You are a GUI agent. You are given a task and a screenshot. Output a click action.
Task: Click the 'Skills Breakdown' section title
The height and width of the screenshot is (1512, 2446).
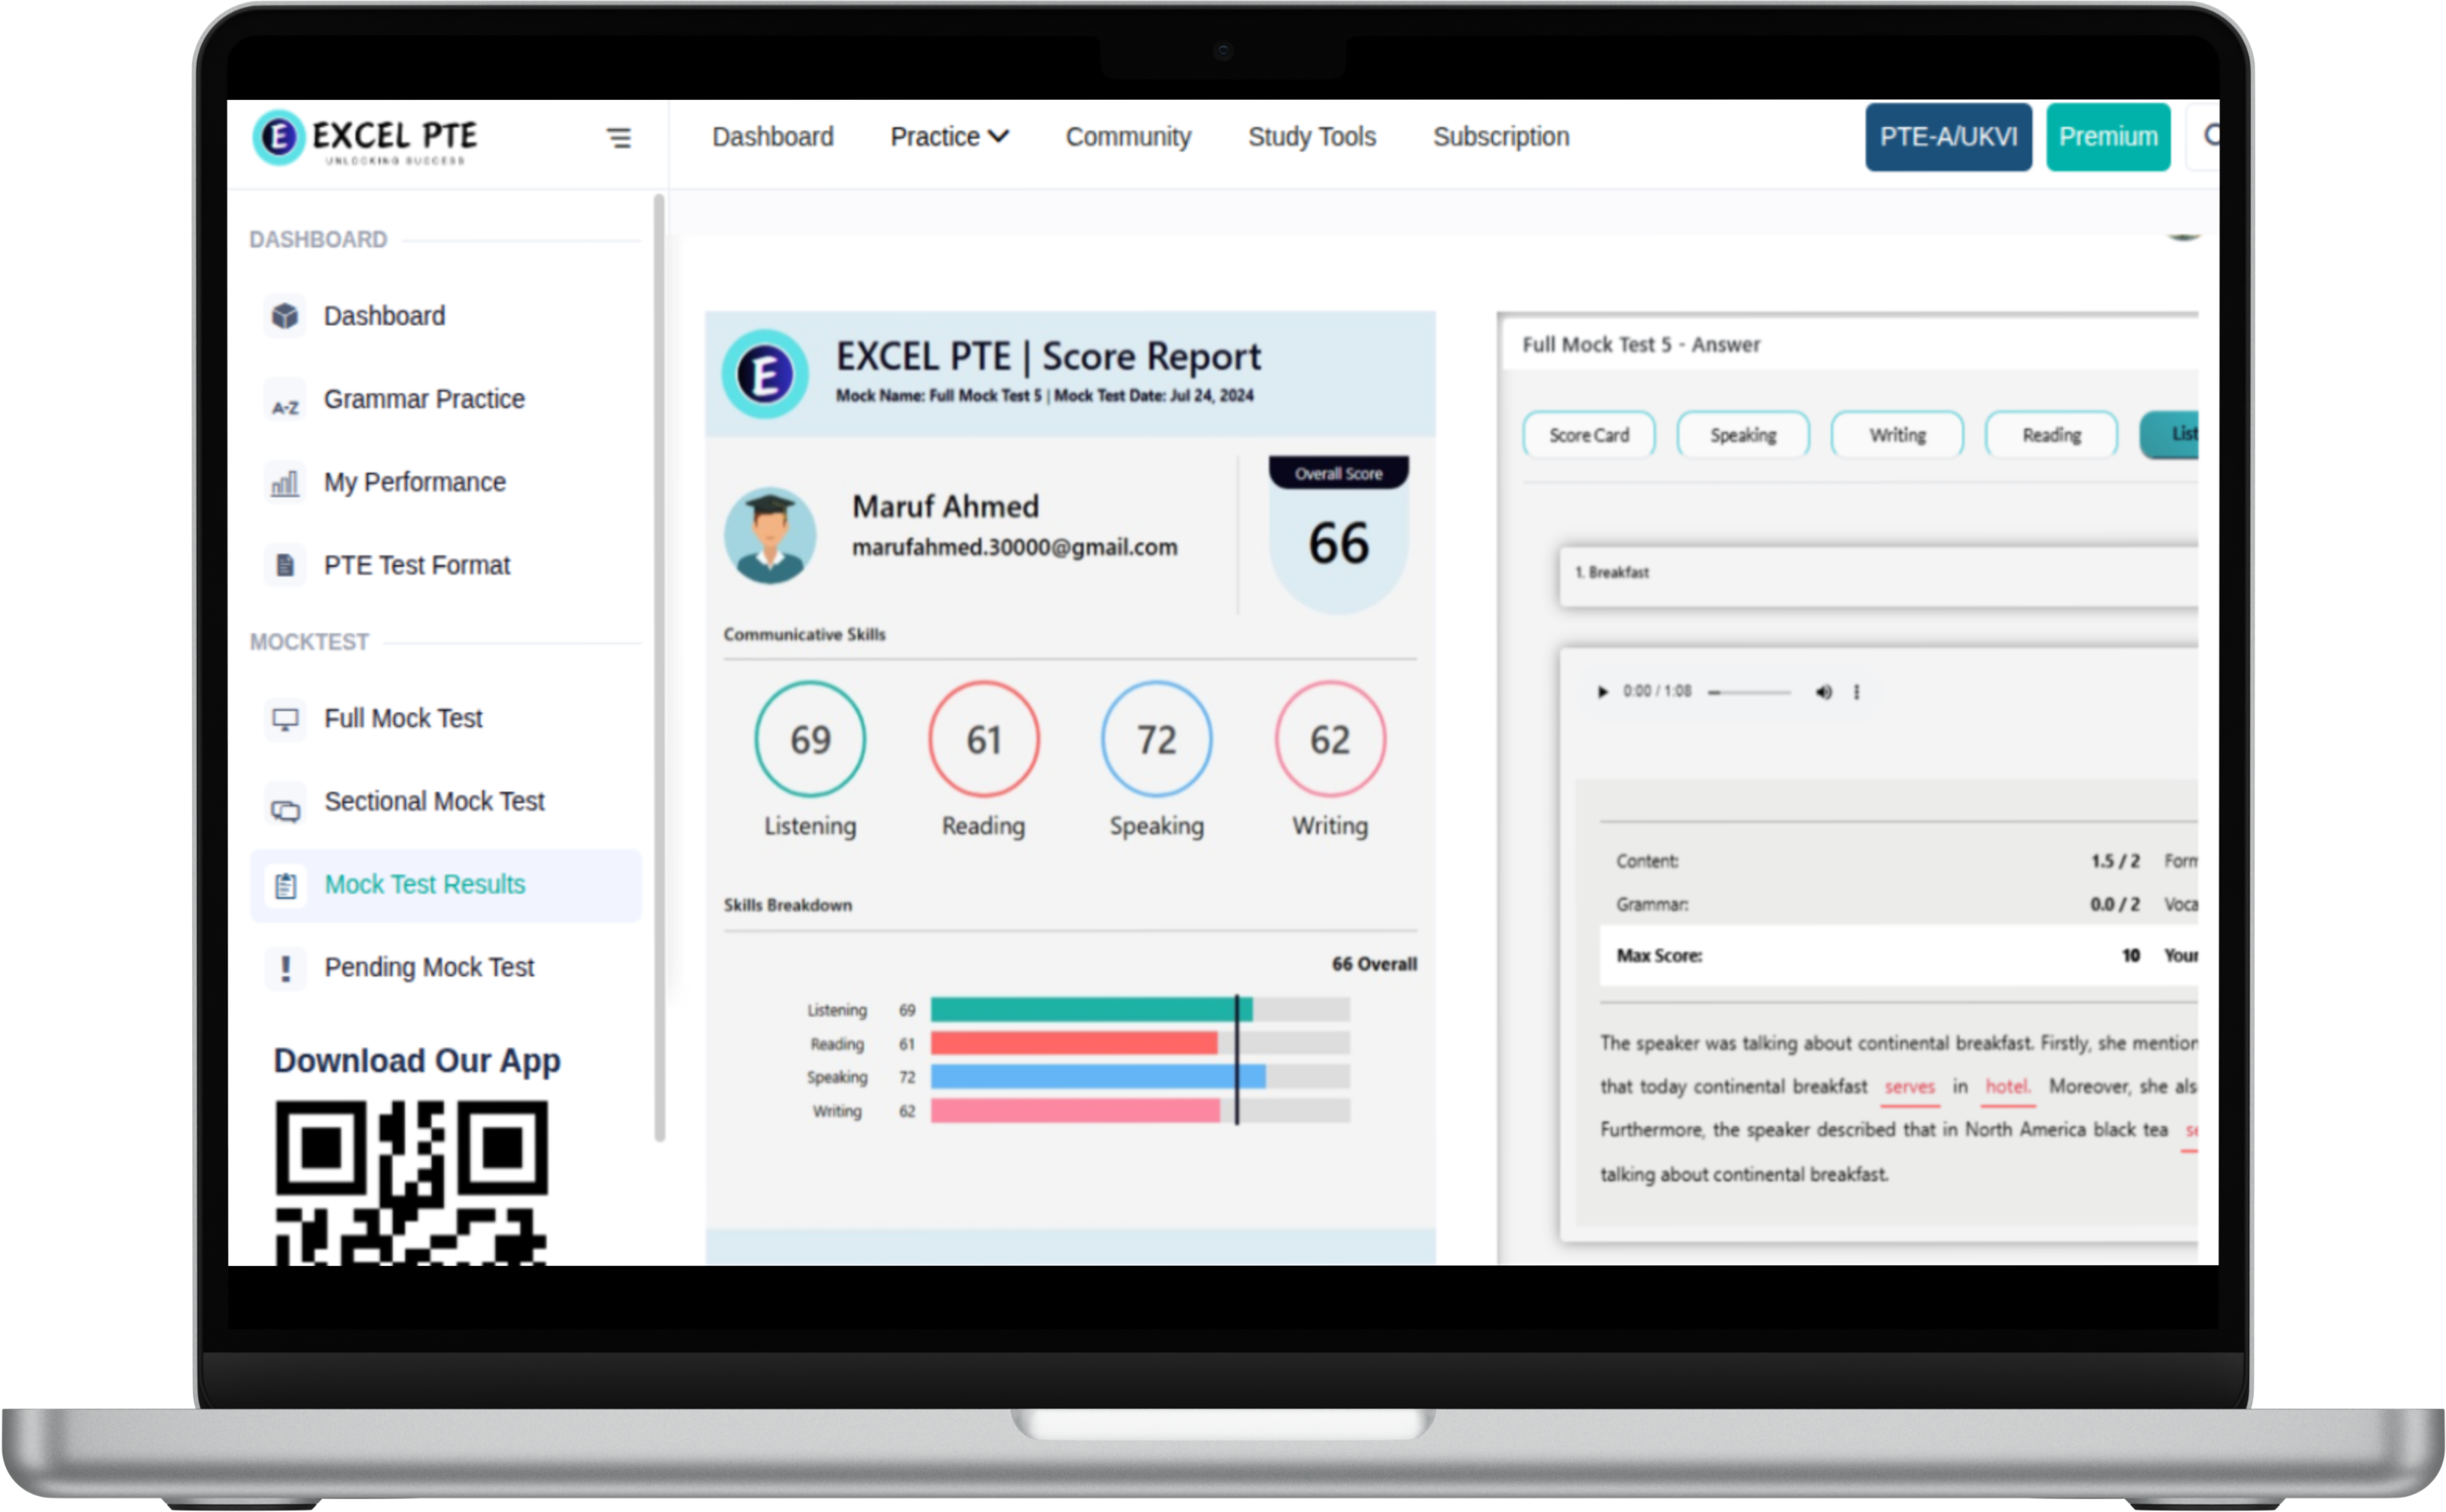[788, 905]
